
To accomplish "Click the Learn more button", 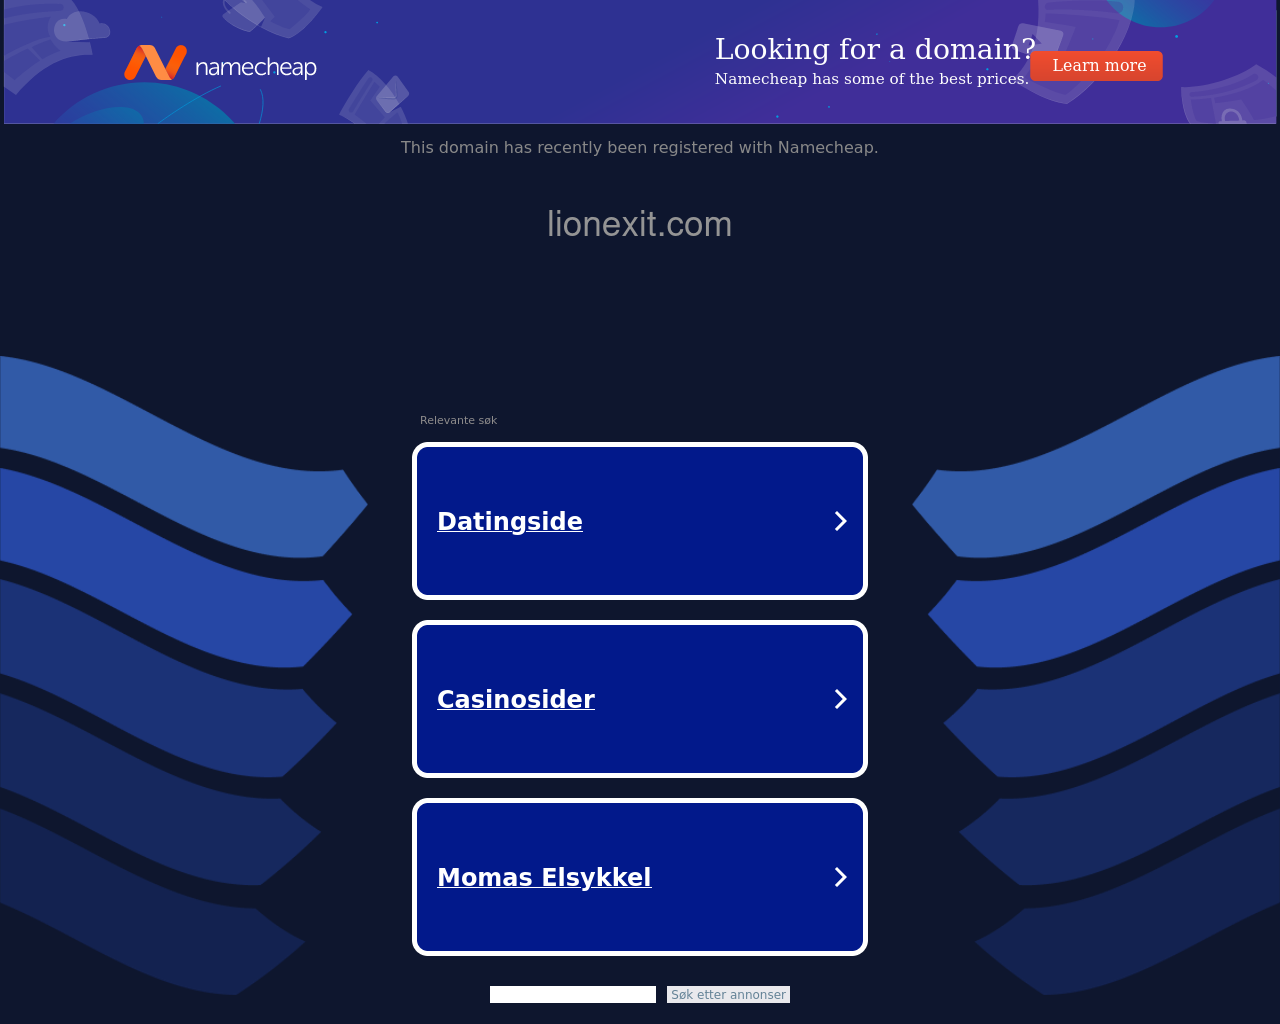I will click(x=1097, y=66).
